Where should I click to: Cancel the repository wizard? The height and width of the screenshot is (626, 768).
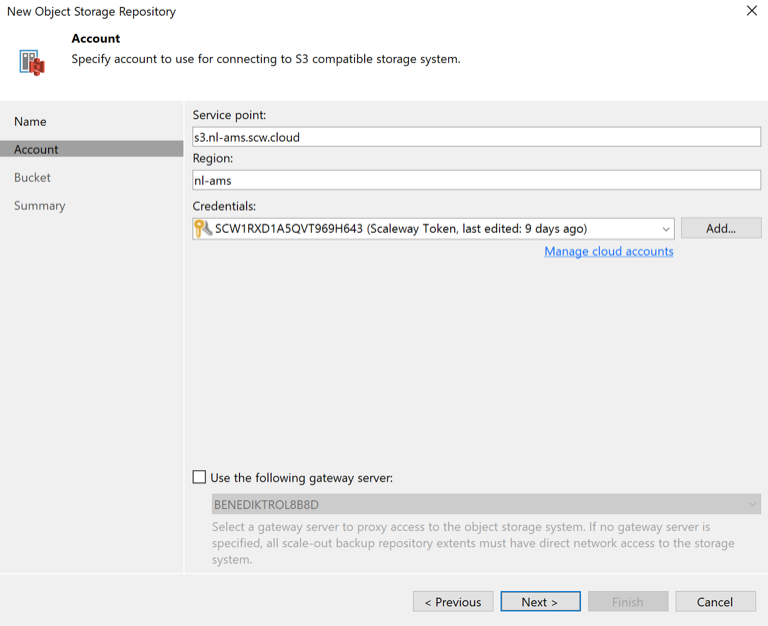click(715, 602)
